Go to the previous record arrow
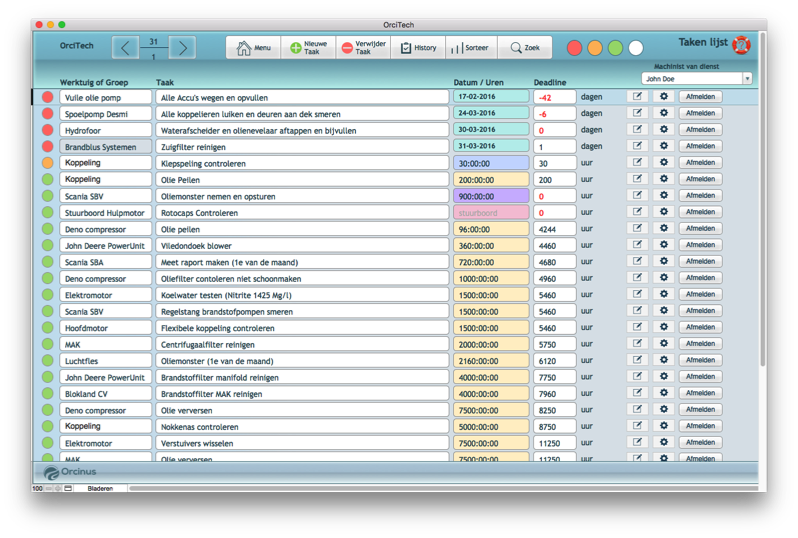 [x=125, y=48]
